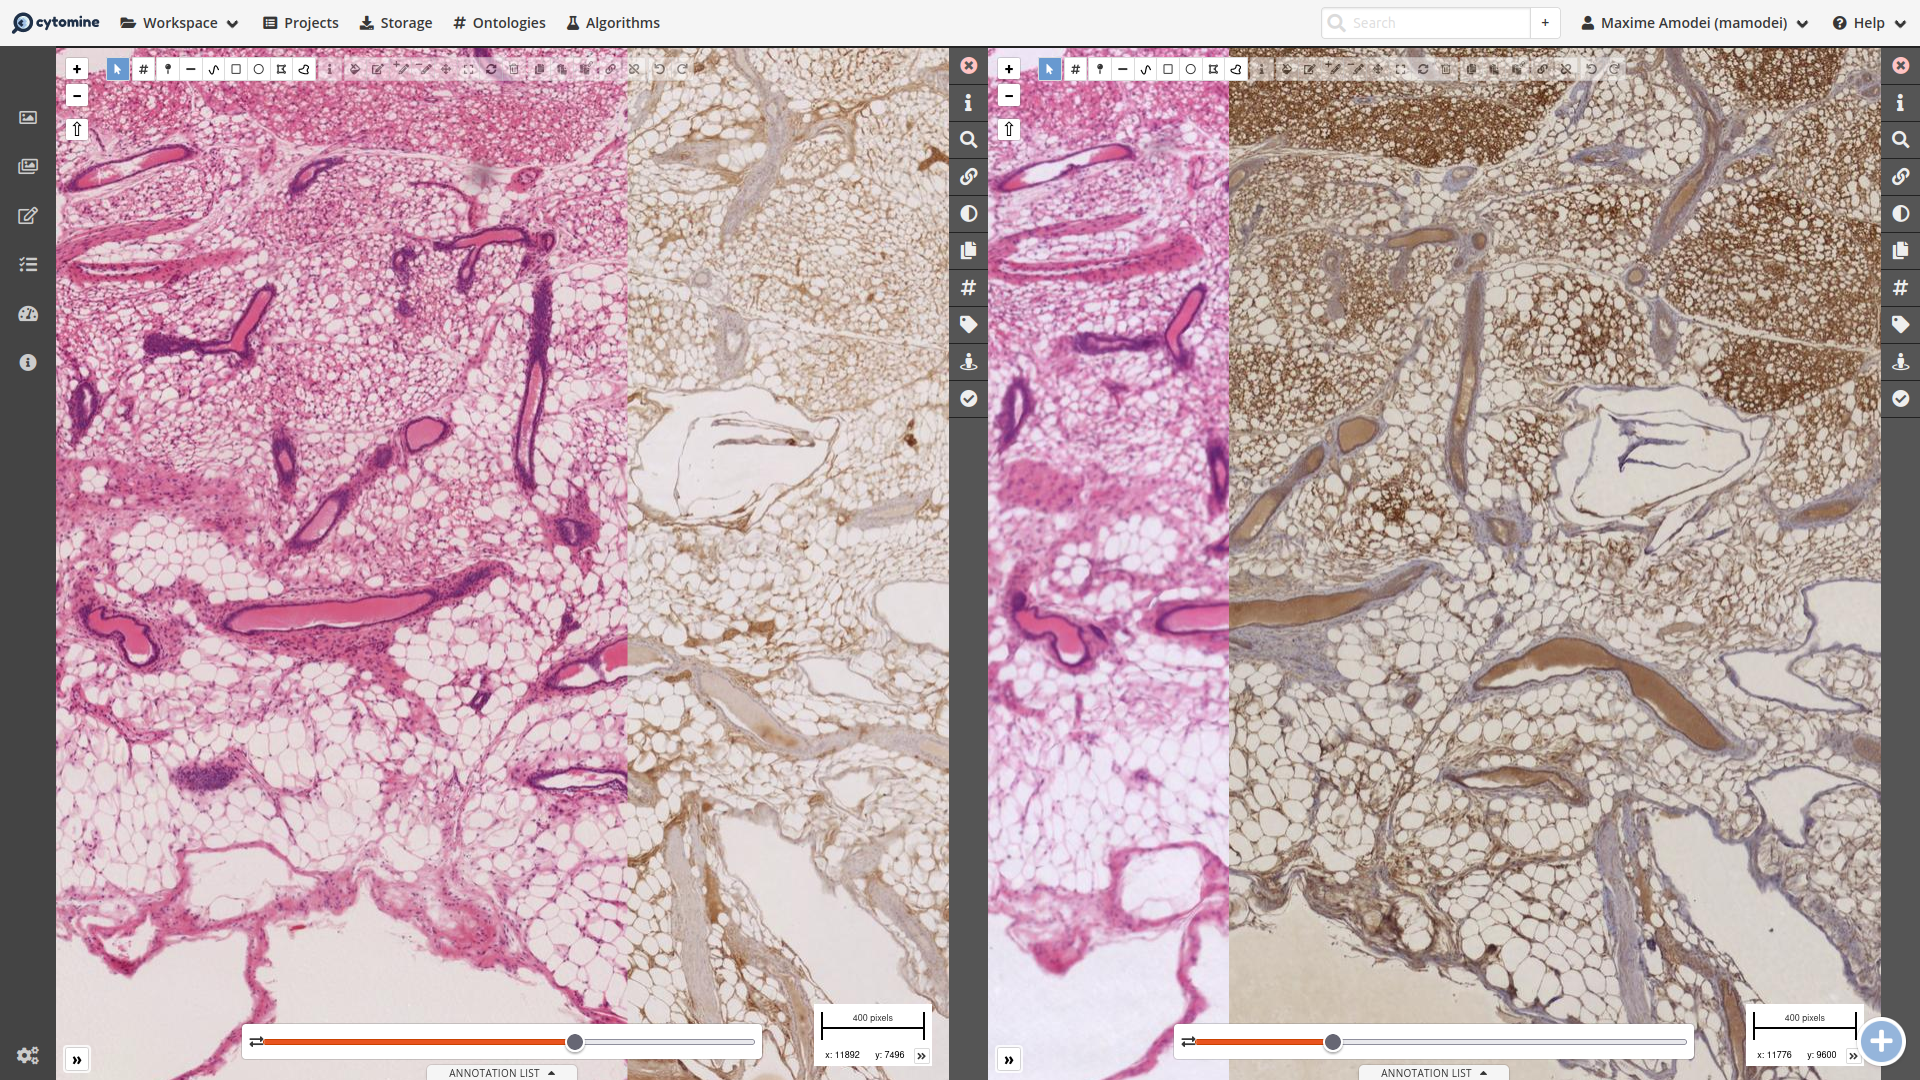Choose the freehand polygon tool in left viewer
This screenshot has width=1920, height=1080.
[304, 69]
